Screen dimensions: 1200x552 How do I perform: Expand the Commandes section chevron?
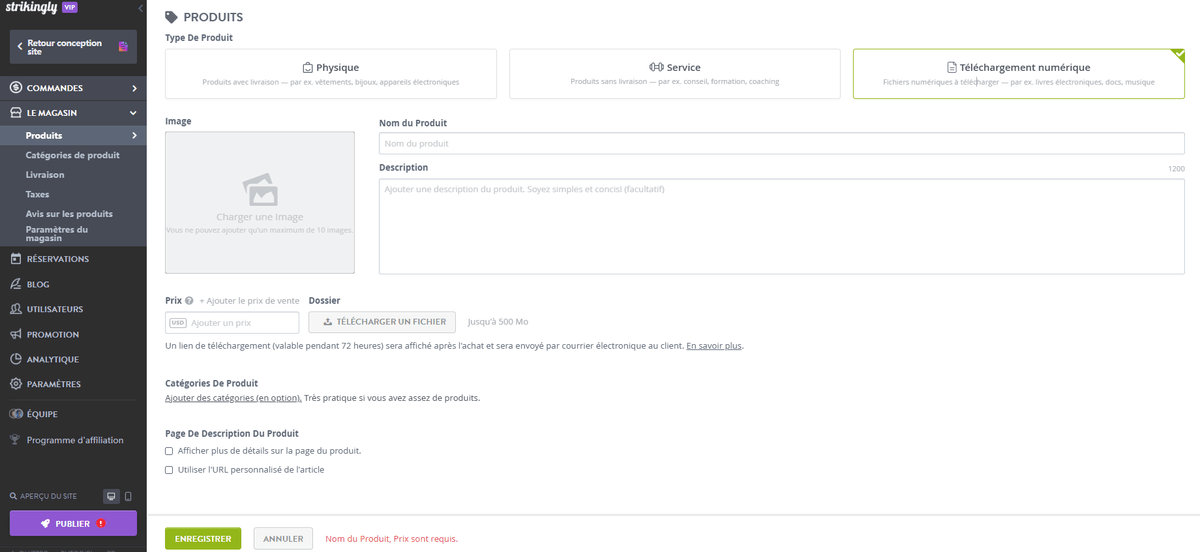click(x=134, y=88)
